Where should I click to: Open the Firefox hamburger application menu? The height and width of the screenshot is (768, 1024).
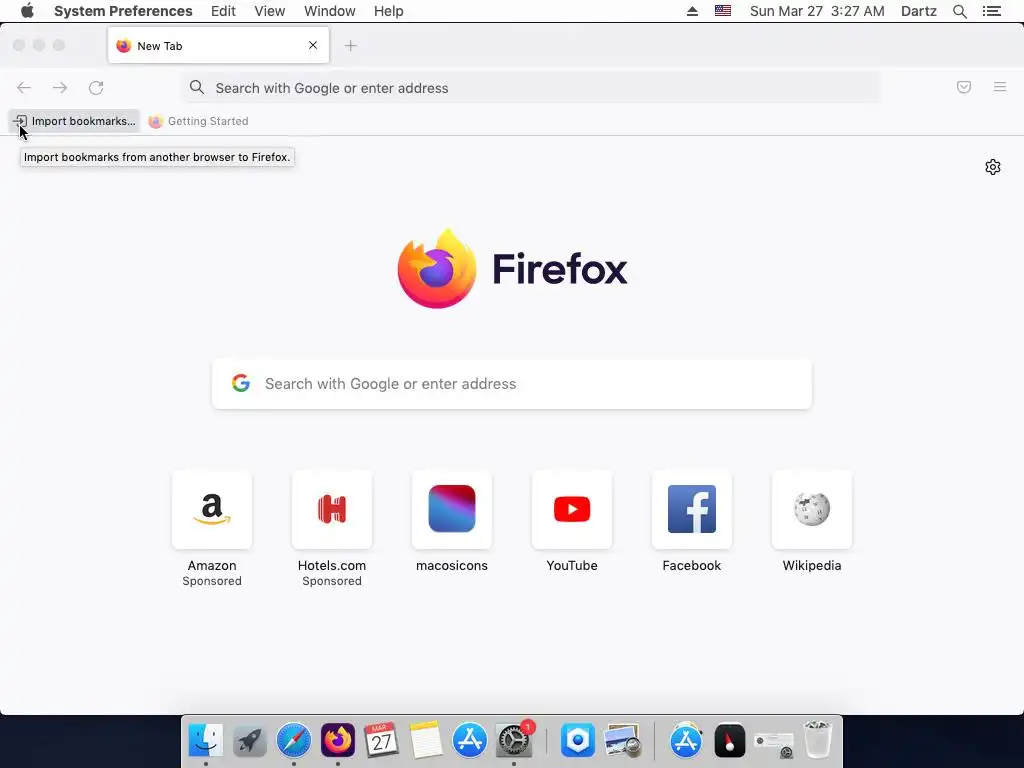(x=1000, y=87)
